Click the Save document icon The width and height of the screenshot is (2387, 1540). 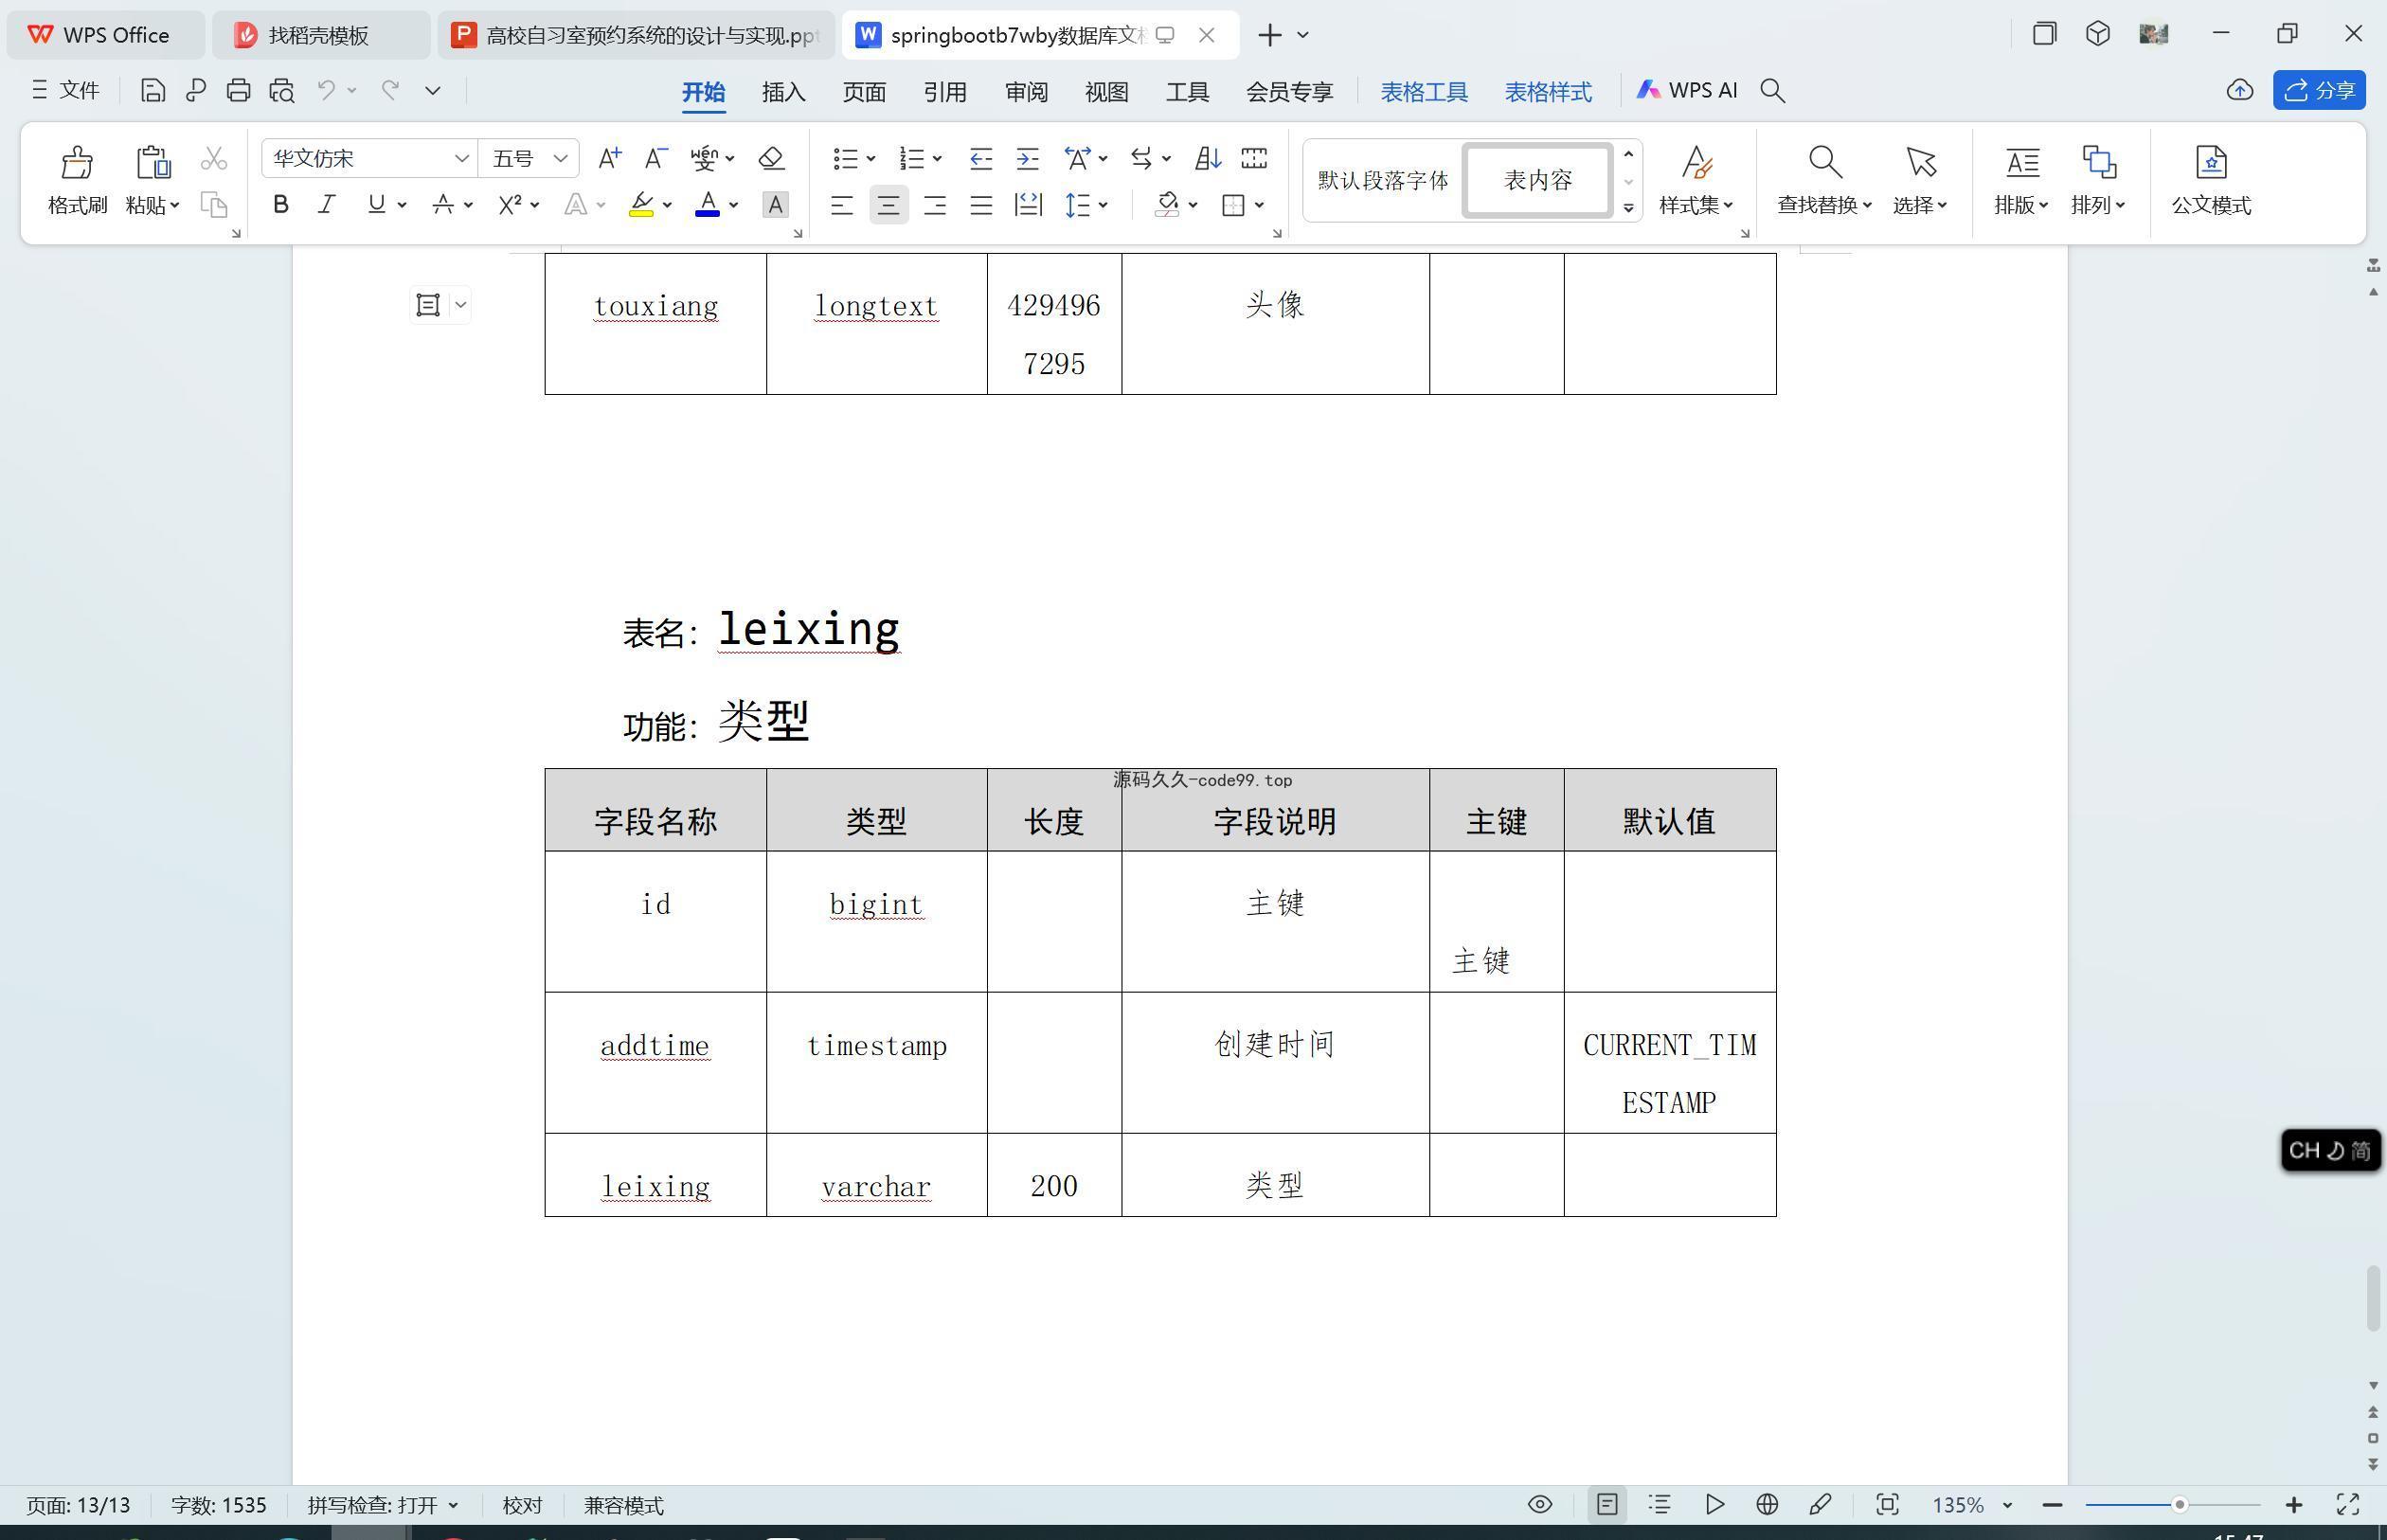(153, 91)
